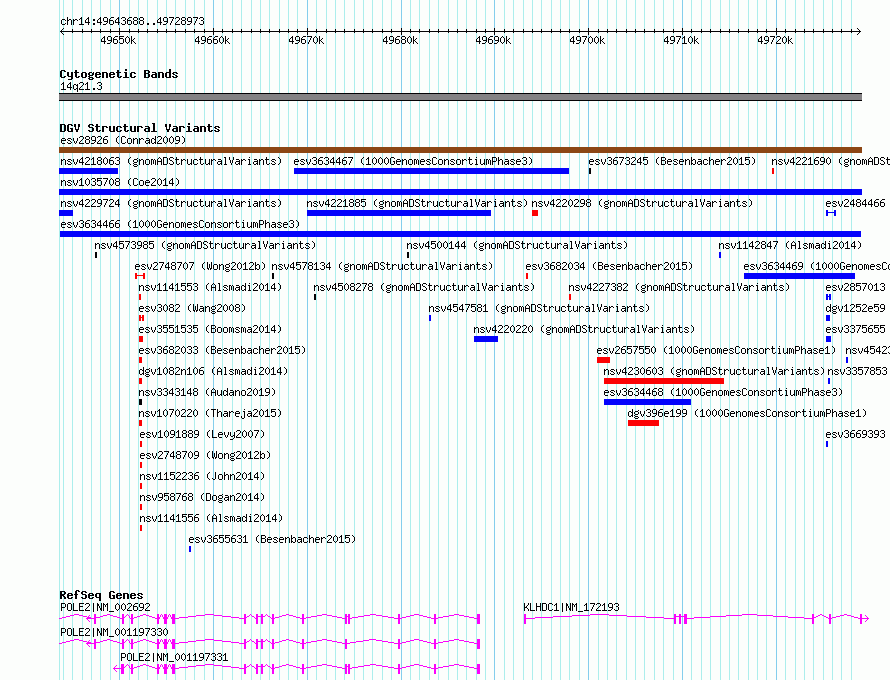Image resolution: width=890 pixels, height=680 pixels.
Task: Click the esv3634469 blue variant bar
Action: 799,276
